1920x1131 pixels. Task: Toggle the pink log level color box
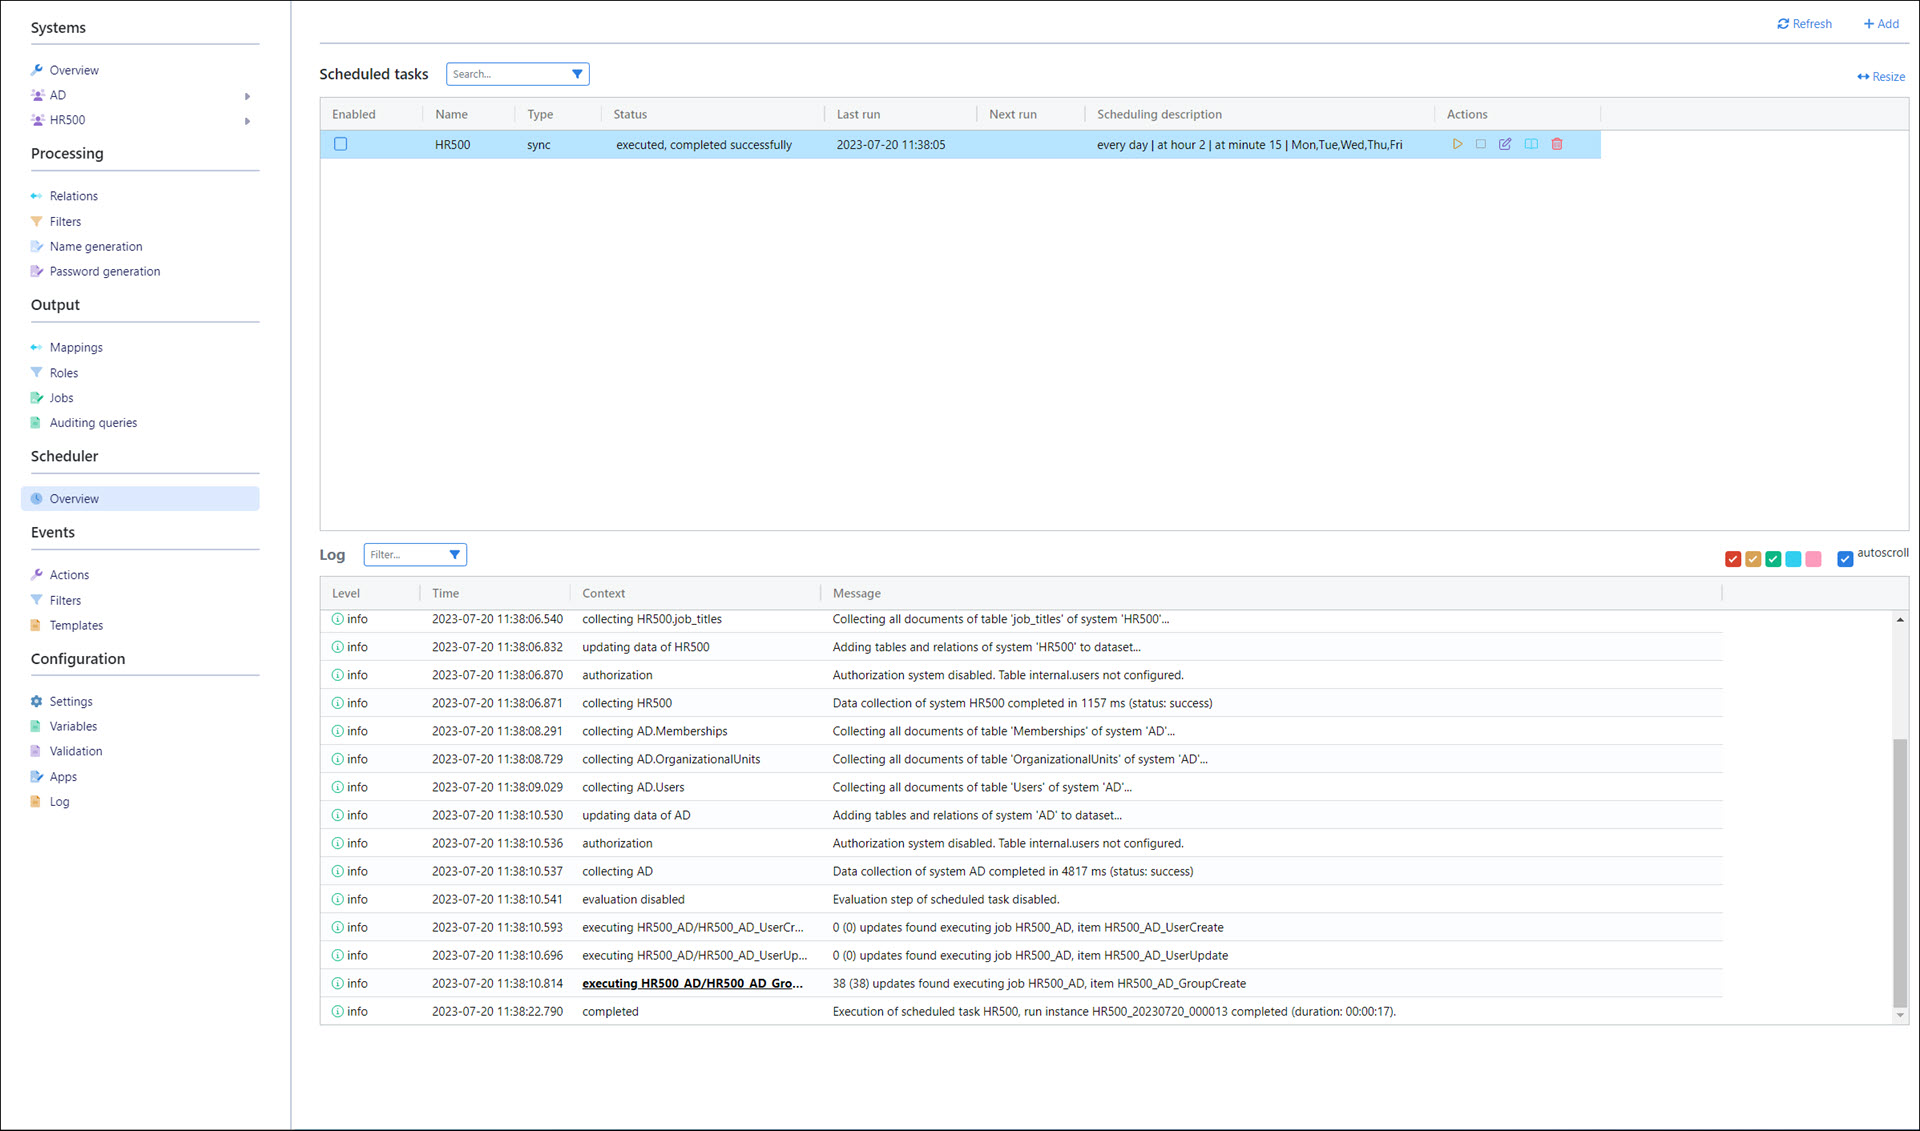[1813, 559]
